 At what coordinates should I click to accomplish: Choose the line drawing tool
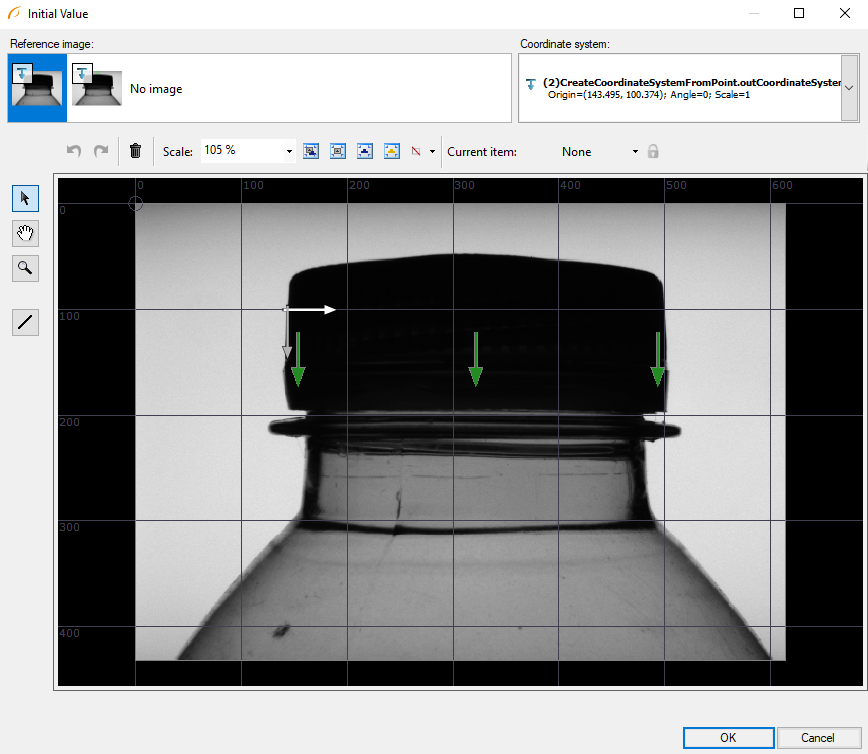(x=25, y=322)
